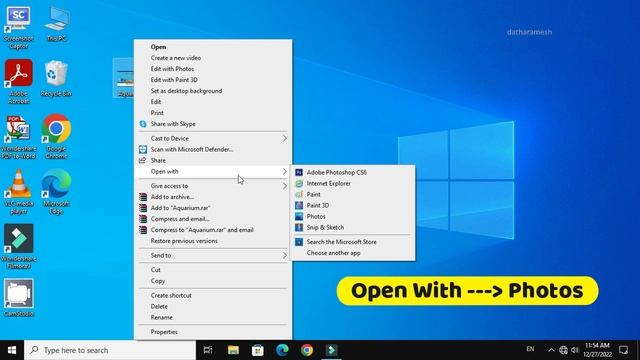Select the This PC desktop icon
Viewport: 640px width, 360px height.
(x=56, y=24)
